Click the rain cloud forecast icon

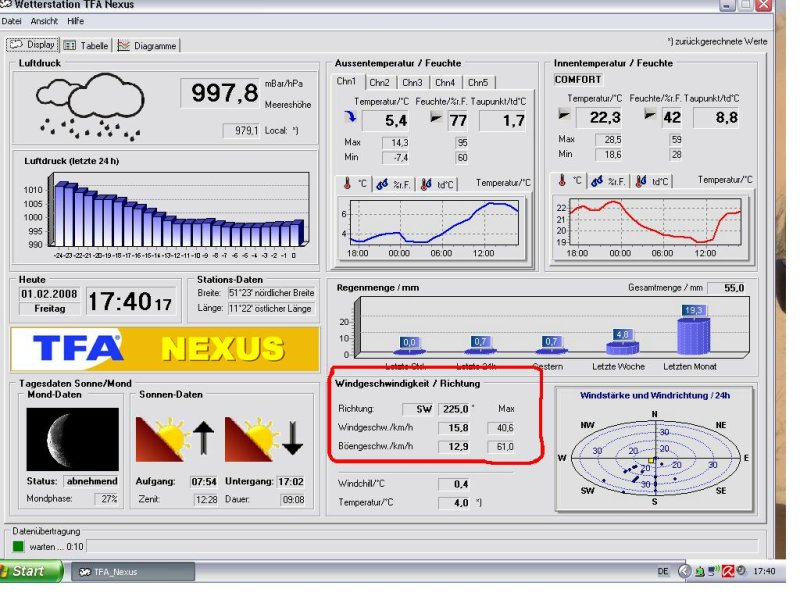pyautogui.click(x=90, y=107)
